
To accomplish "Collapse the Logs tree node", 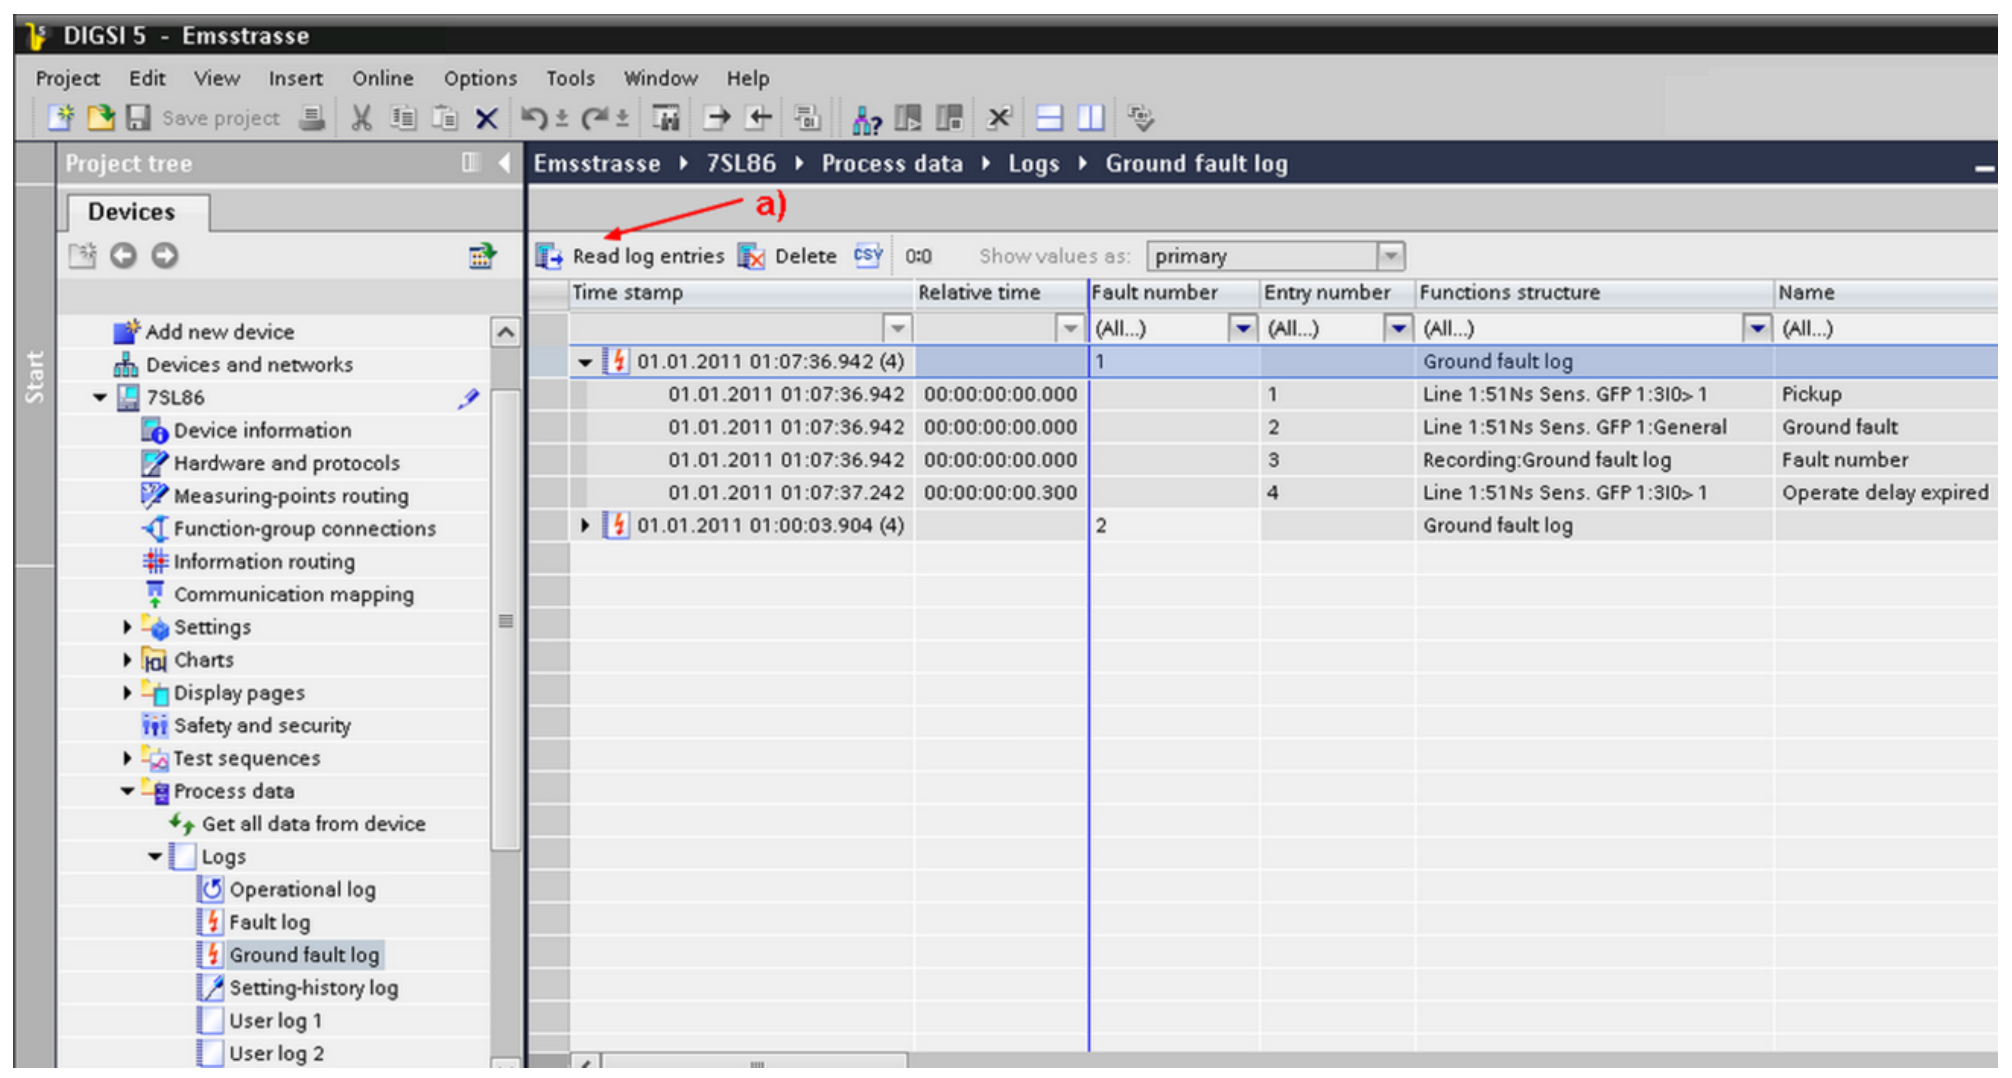I will tap(155, 857).
